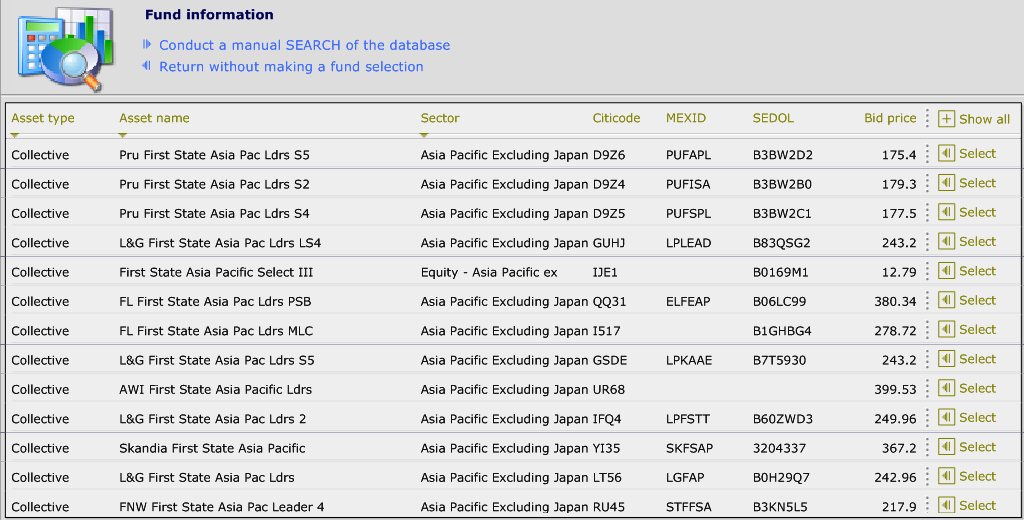
Task: Choose Select link for citicode D9Z6
Action: pyautogui.click(x=978, y=154)
